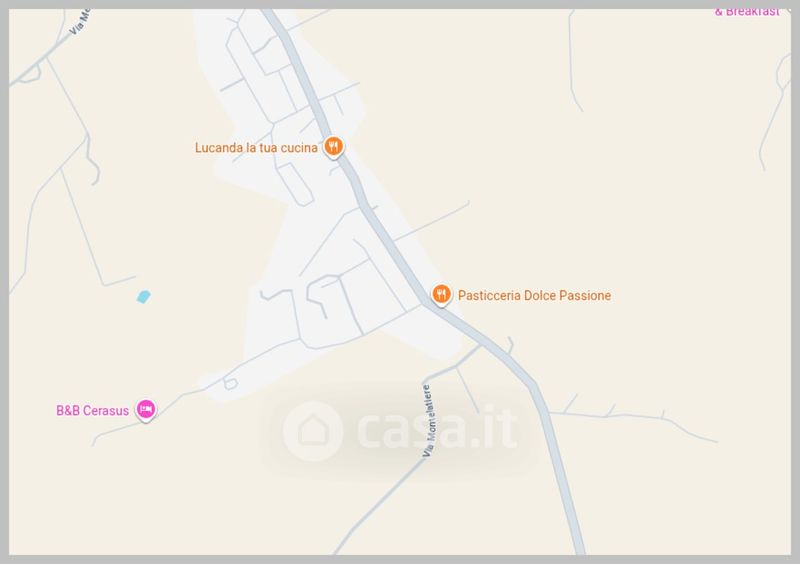The image size is (800, 564).
Task: Click the casa.it watermark text
Action: (x=437, y=427)
